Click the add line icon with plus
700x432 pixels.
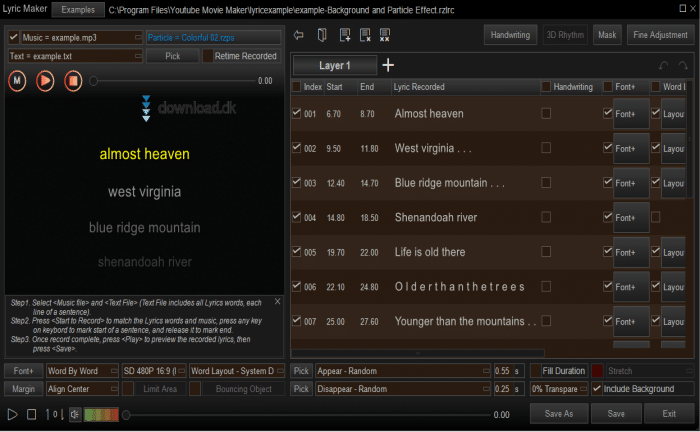click(x=343, y=36)
